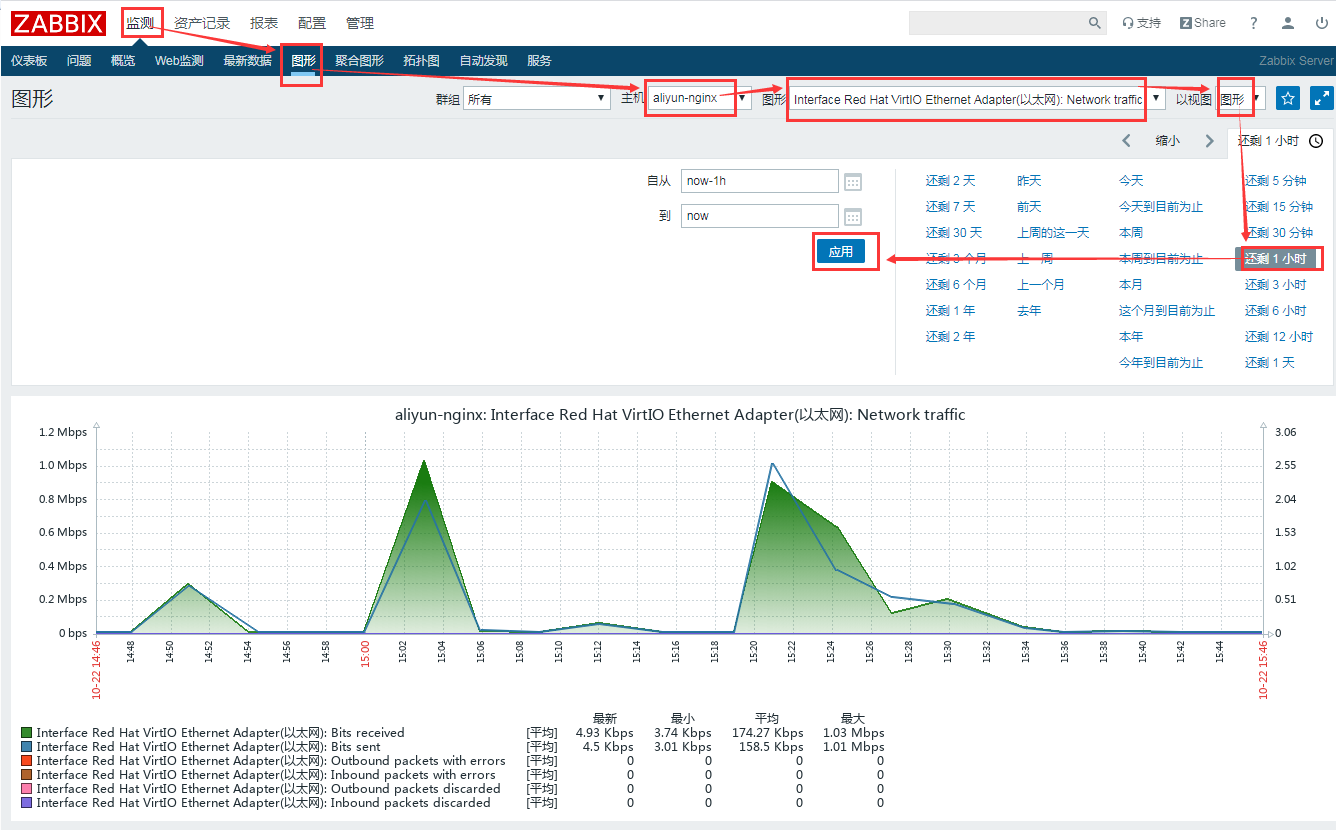Open the 以视图 dropdown
This screenshot has width=1336, height=830.
click(1241, 99)
